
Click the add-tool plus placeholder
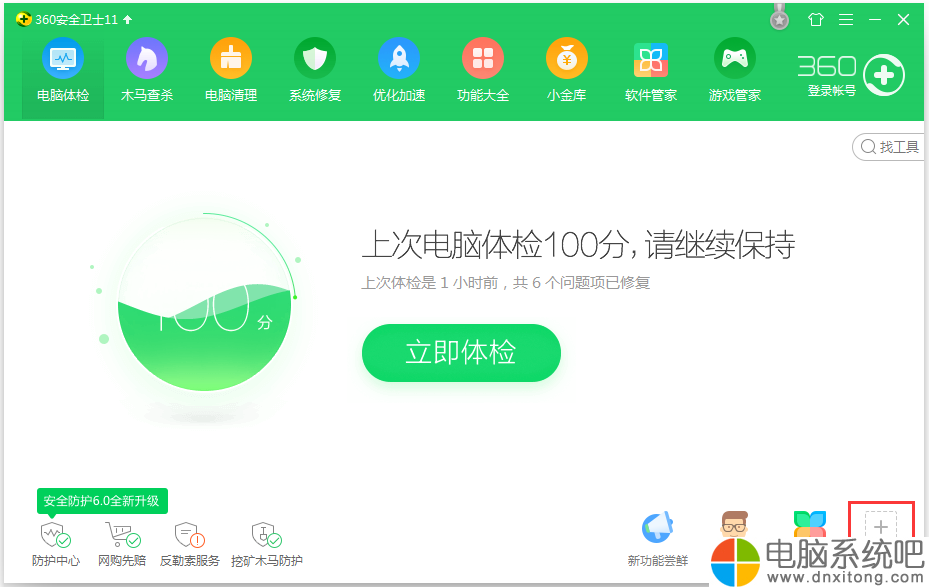[x=880, y=525]
